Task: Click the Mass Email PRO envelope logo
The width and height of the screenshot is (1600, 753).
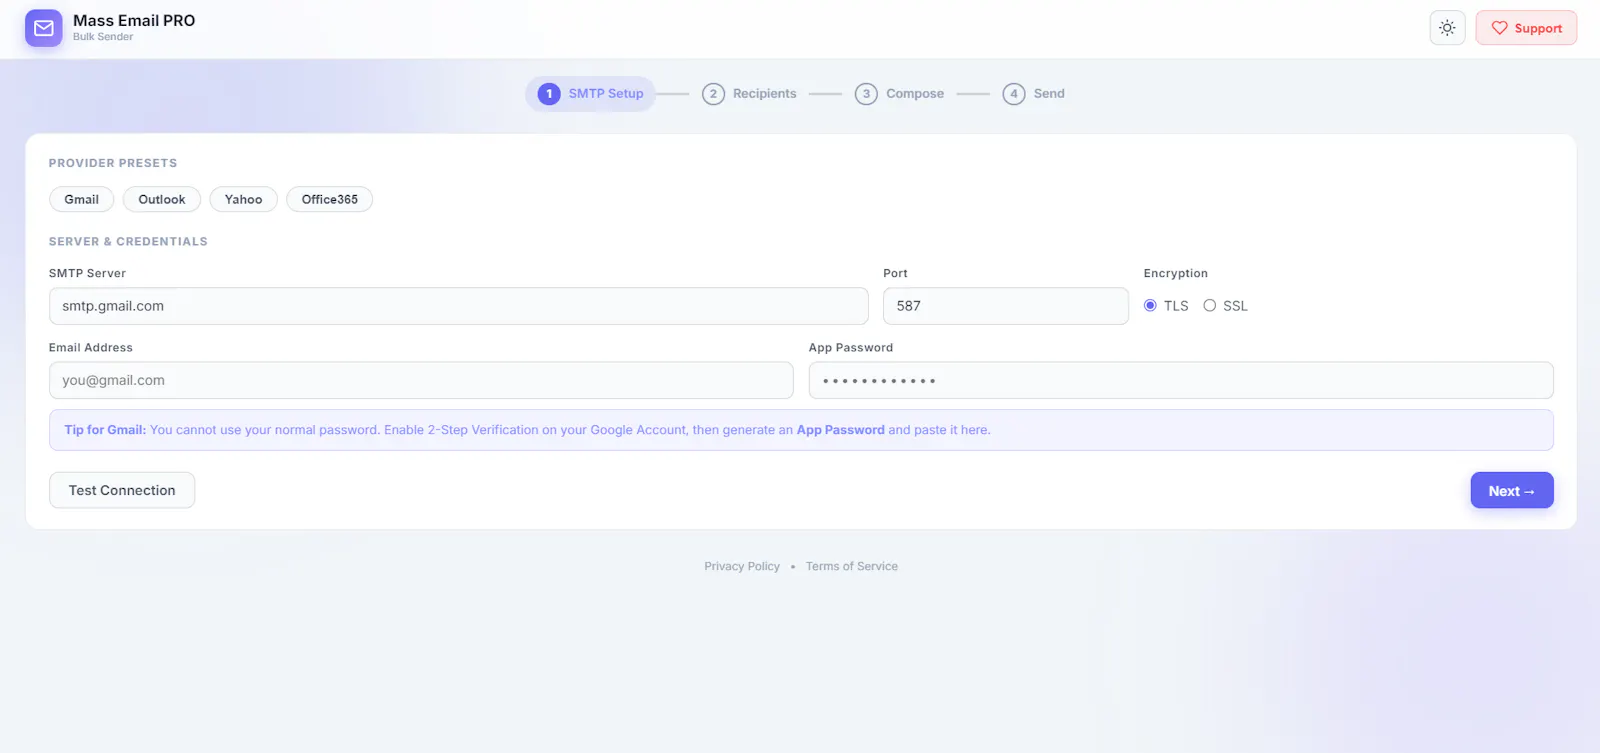Action: click(43, 28)
